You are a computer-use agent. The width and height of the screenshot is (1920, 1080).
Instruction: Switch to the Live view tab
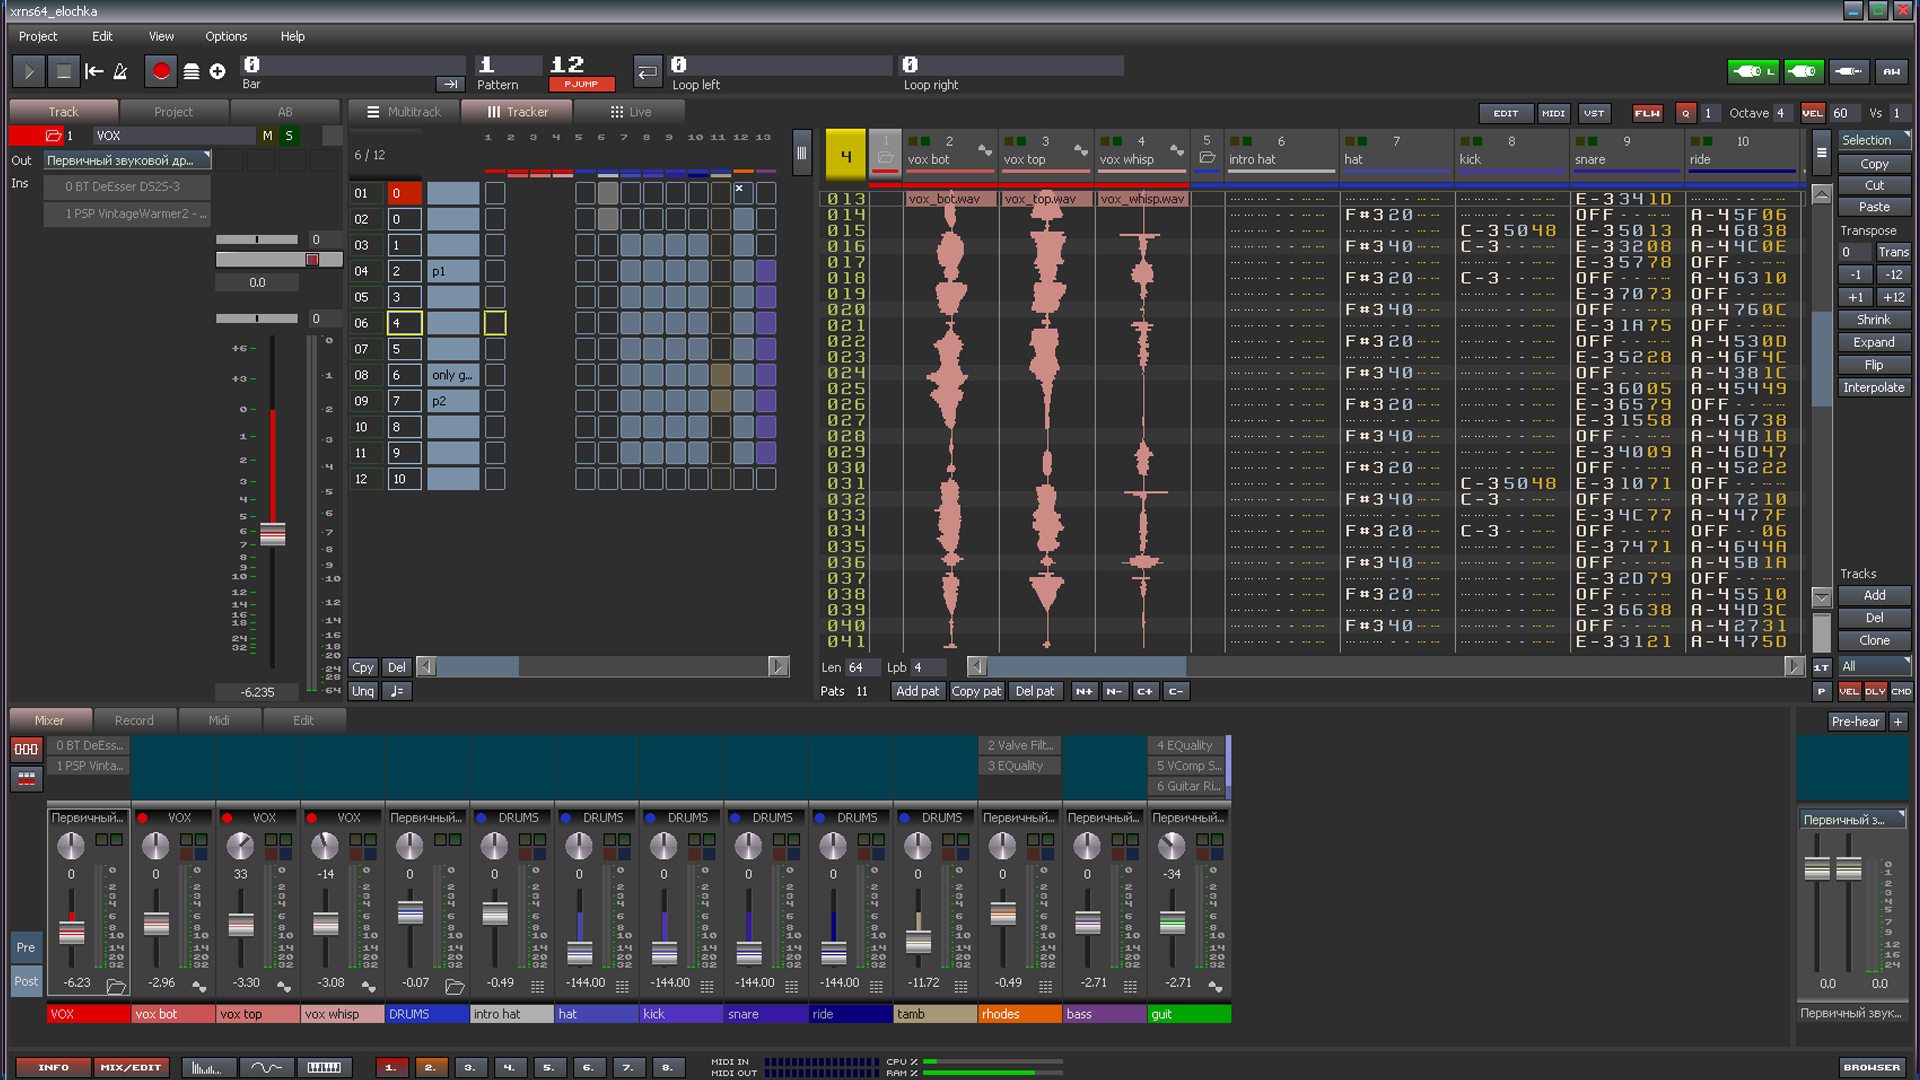click(x=631, y=112)
